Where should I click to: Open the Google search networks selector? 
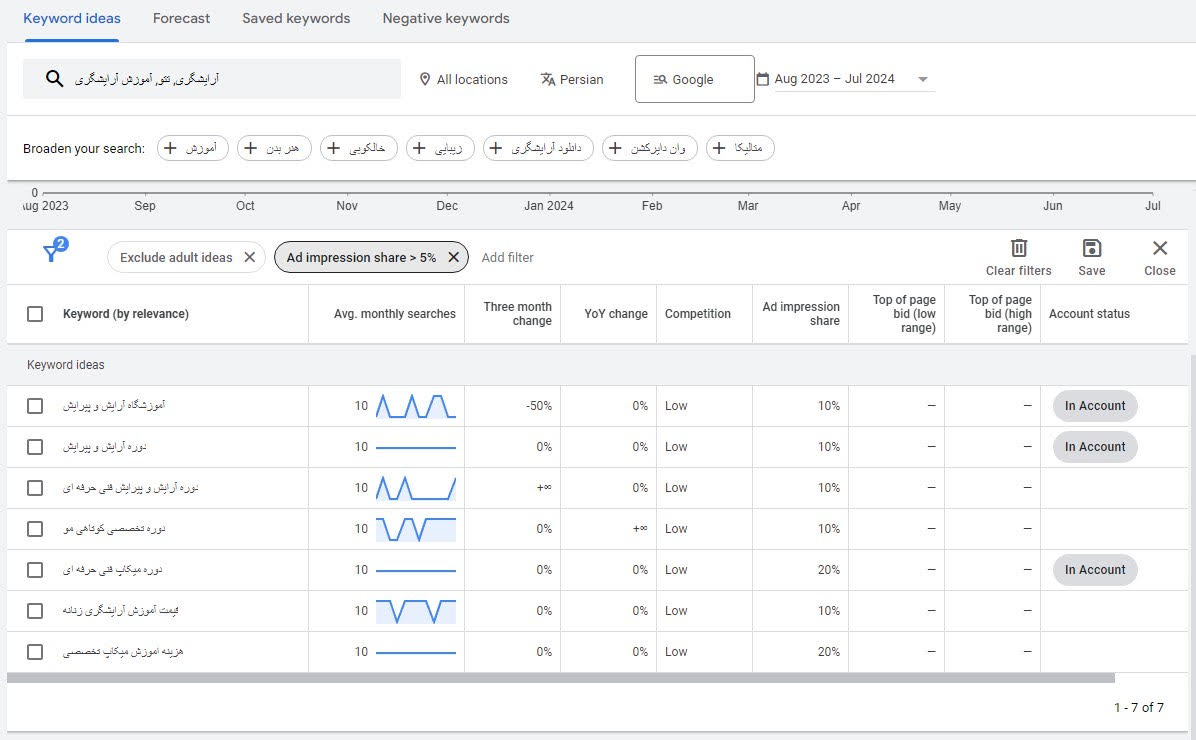point(694,79)
